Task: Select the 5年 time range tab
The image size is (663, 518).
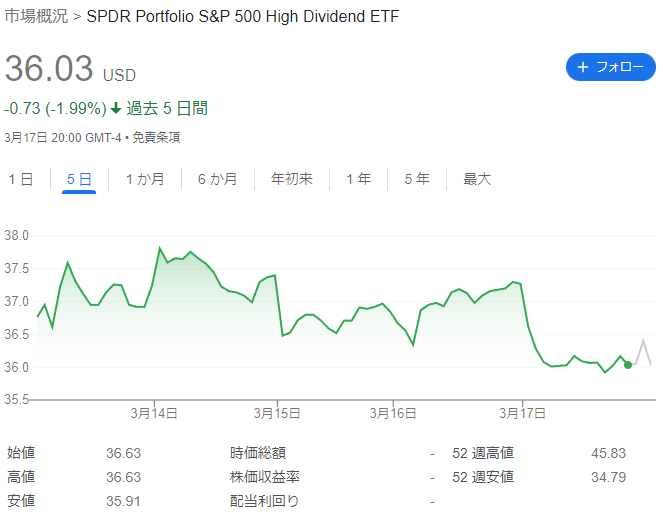Action: (417, 179)
